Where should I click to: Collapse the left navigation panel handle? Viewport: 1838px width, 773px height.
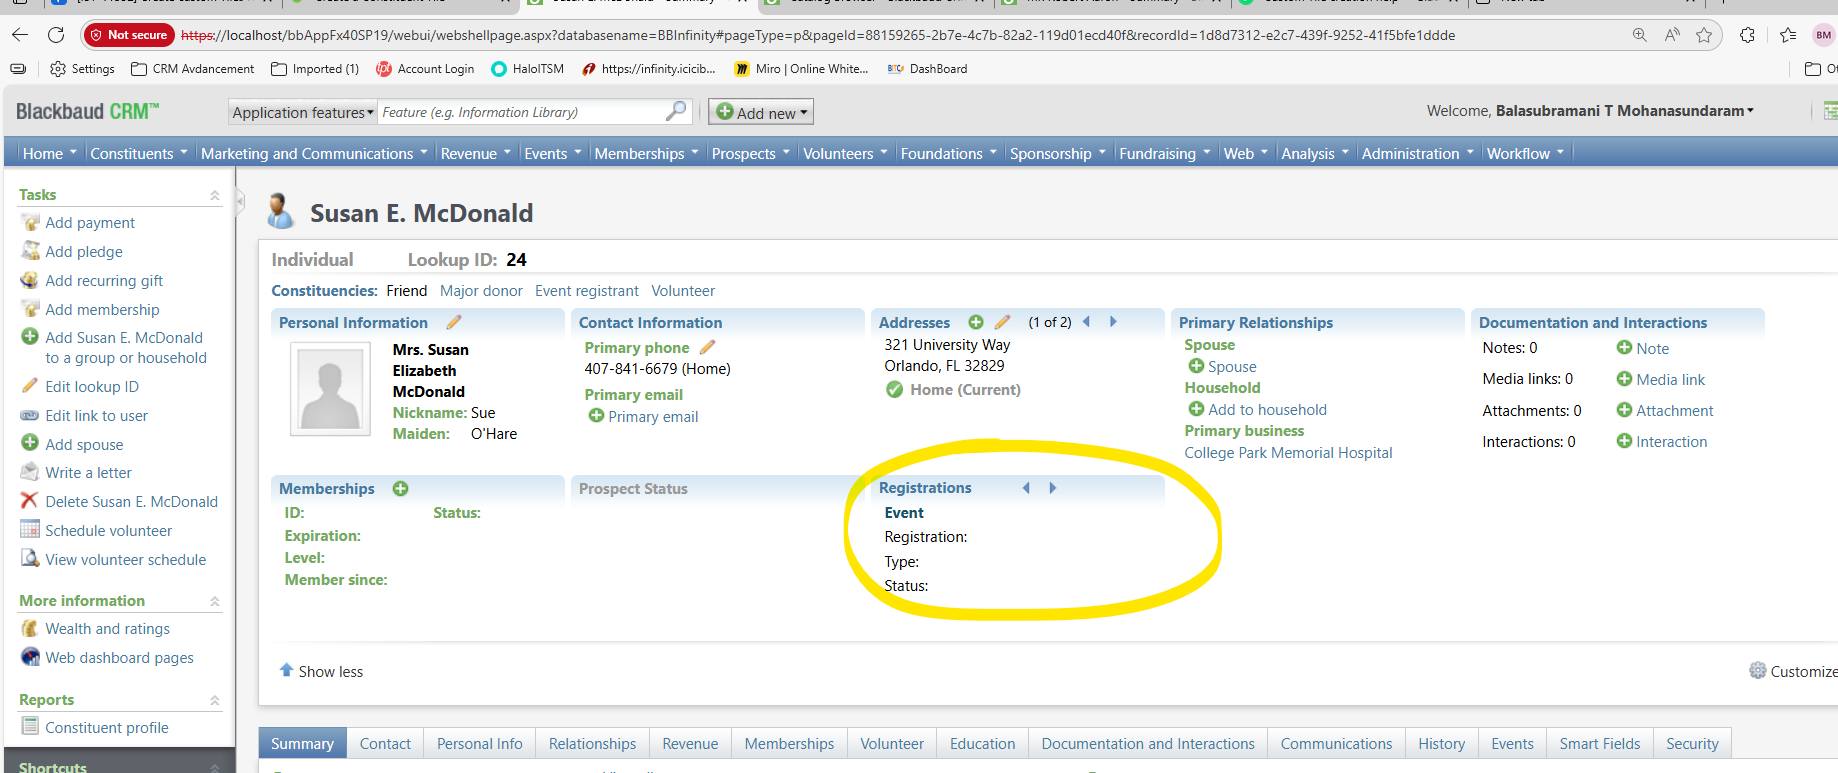click(x=240, y=203)
